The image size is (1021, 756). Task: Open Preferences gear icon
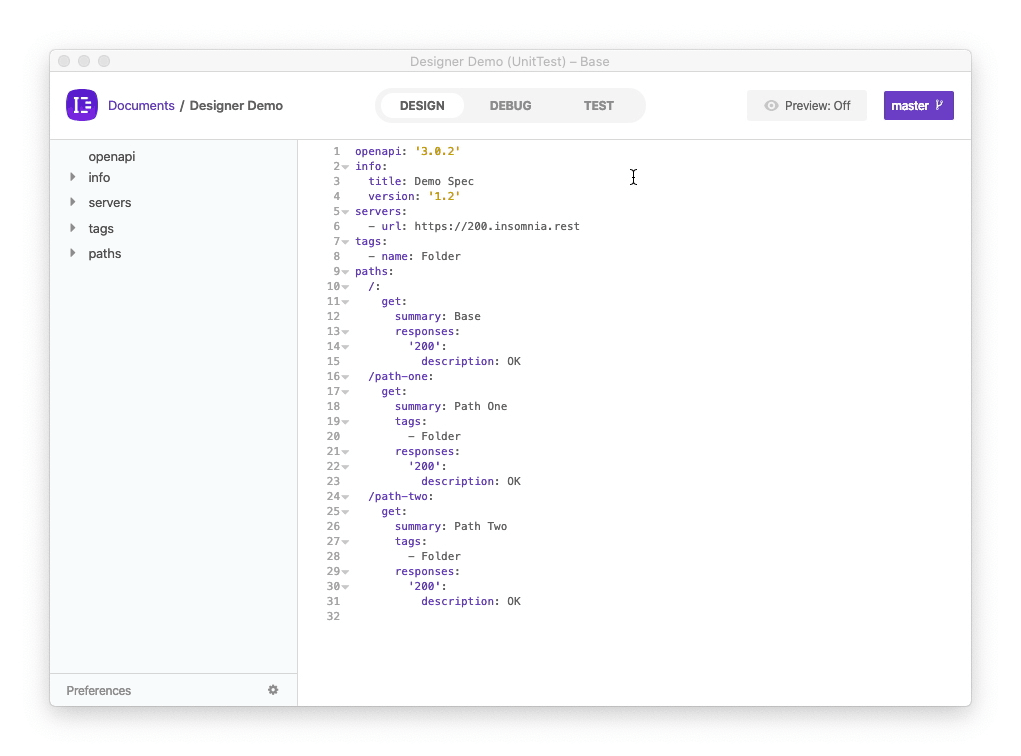click(x=273, y=690)
